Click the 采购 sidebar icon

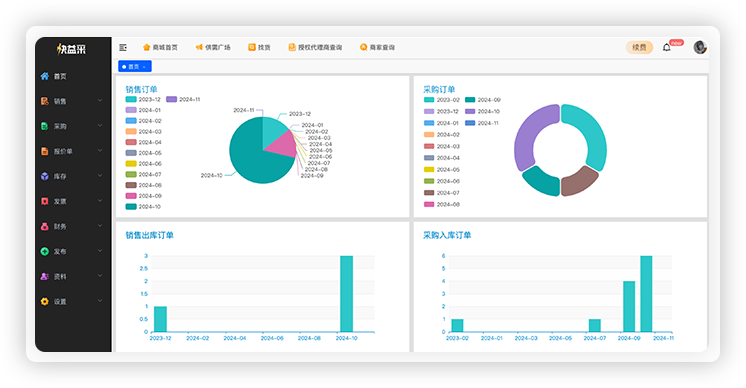(45, 126)
